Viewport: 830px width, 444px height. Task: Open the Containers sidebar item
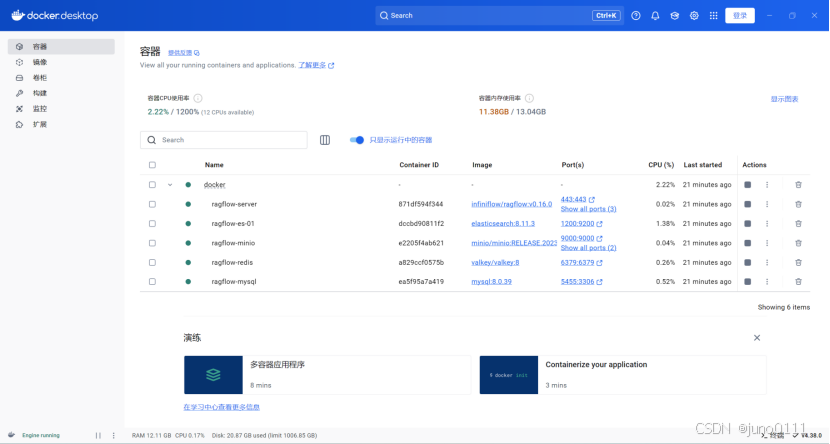[61, 47]
